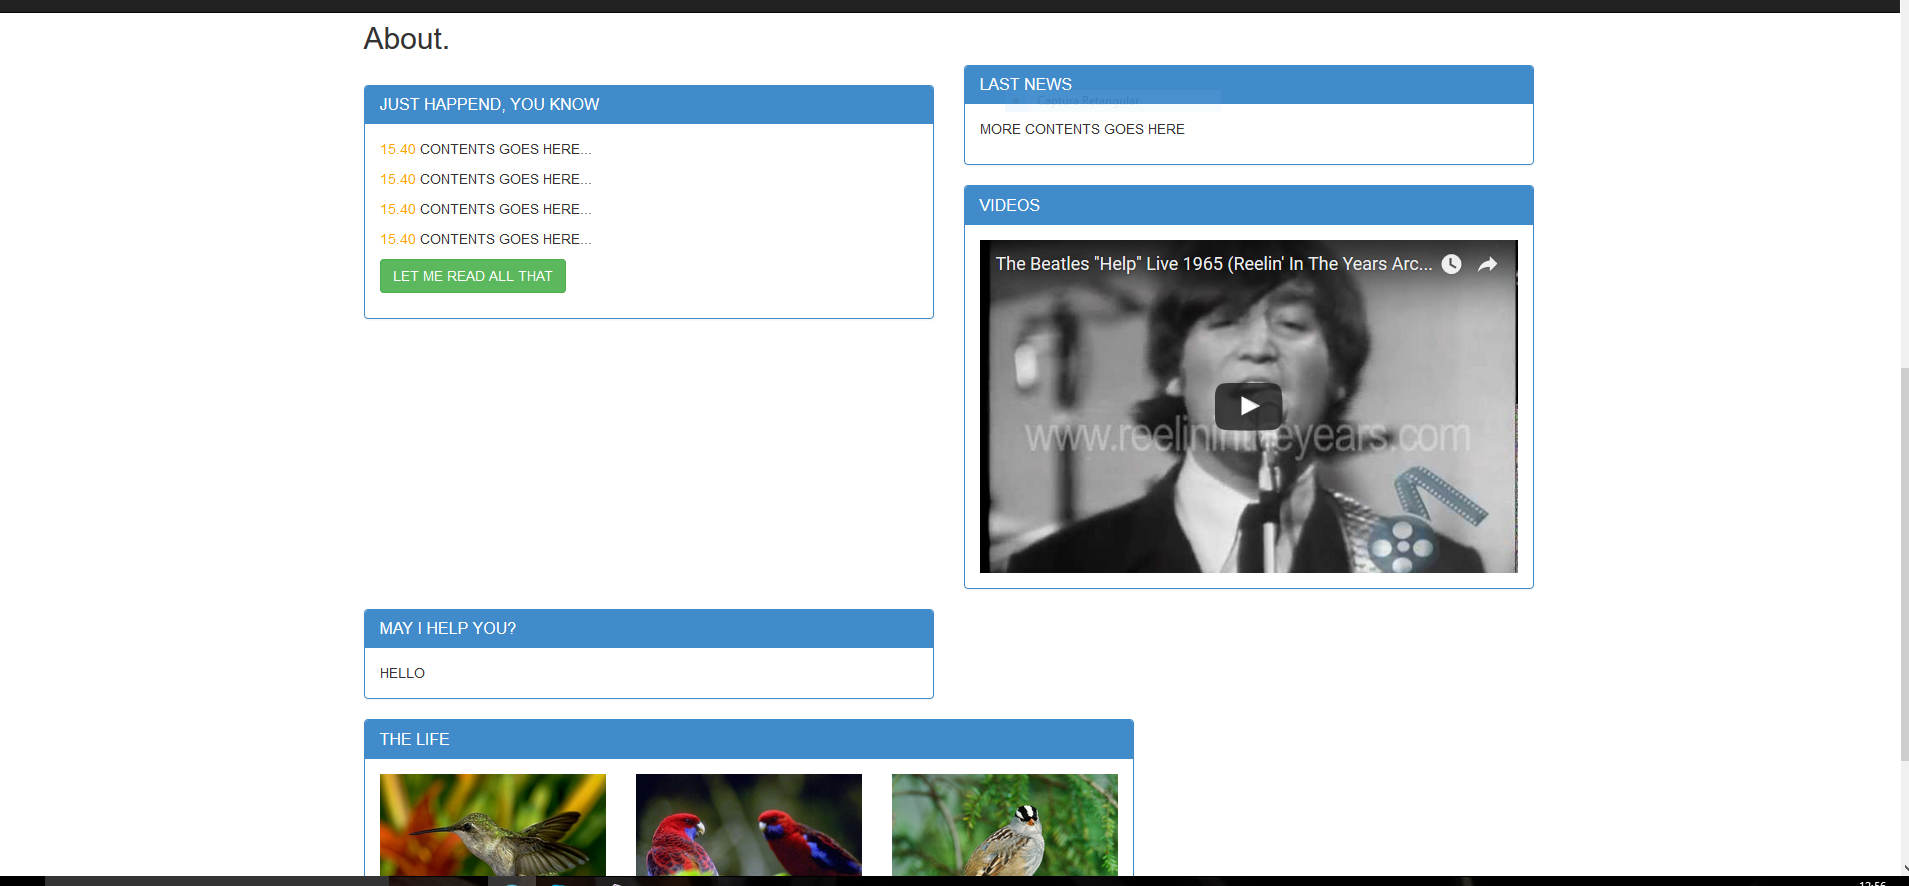Click the page vertical scrollbar

pos(1904,563)
